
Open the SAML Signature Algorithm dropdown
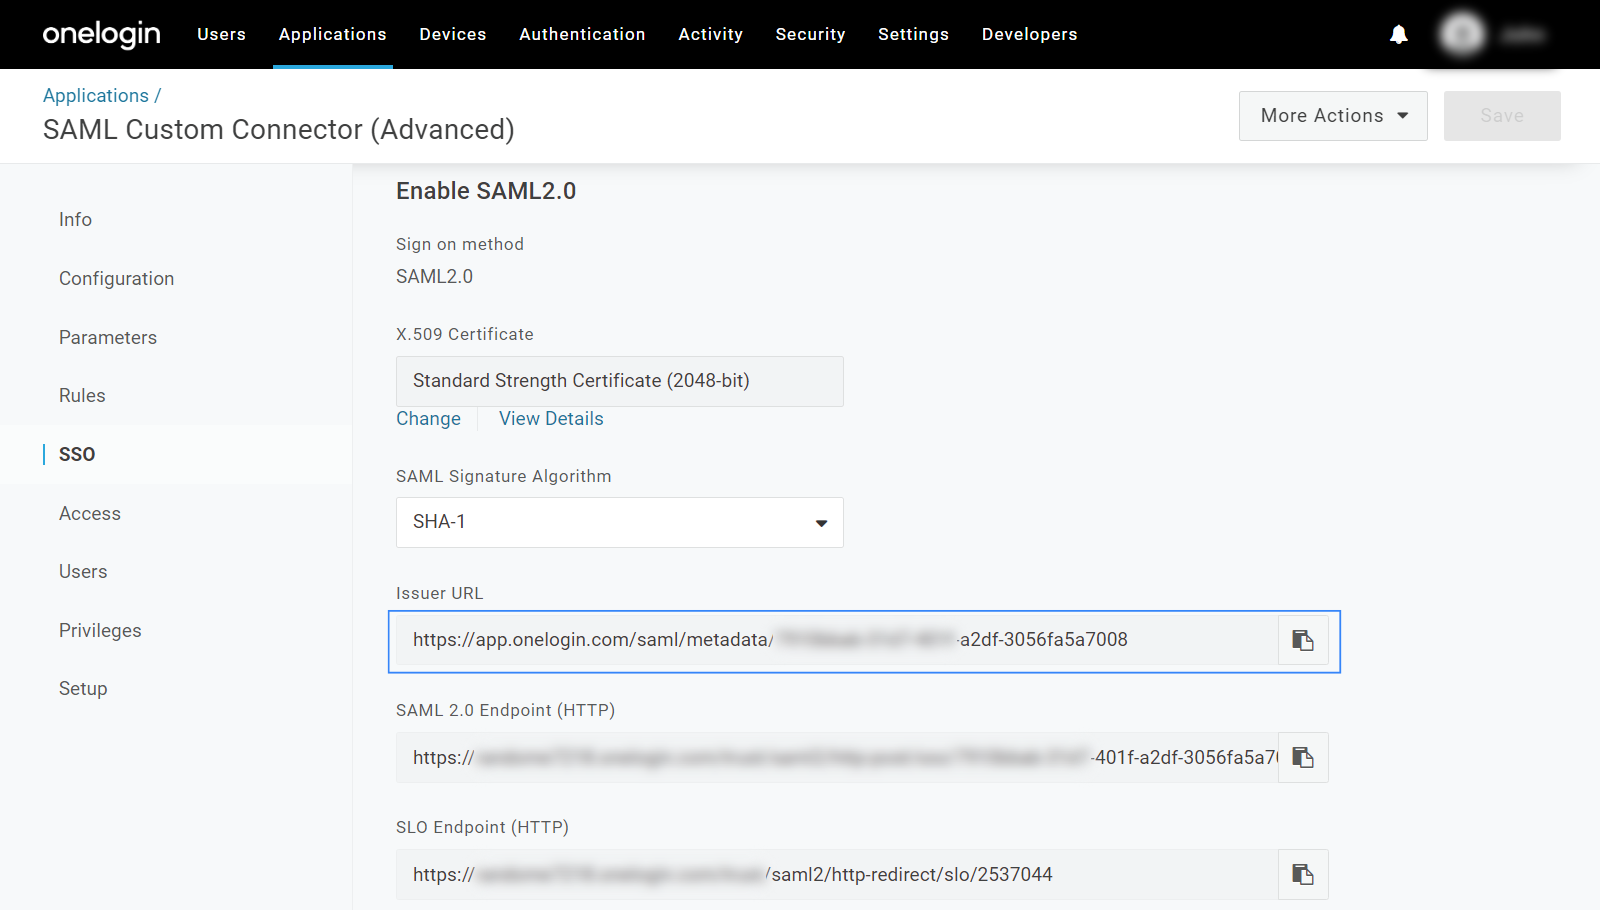pyautogui.click(x=619, y=522)
